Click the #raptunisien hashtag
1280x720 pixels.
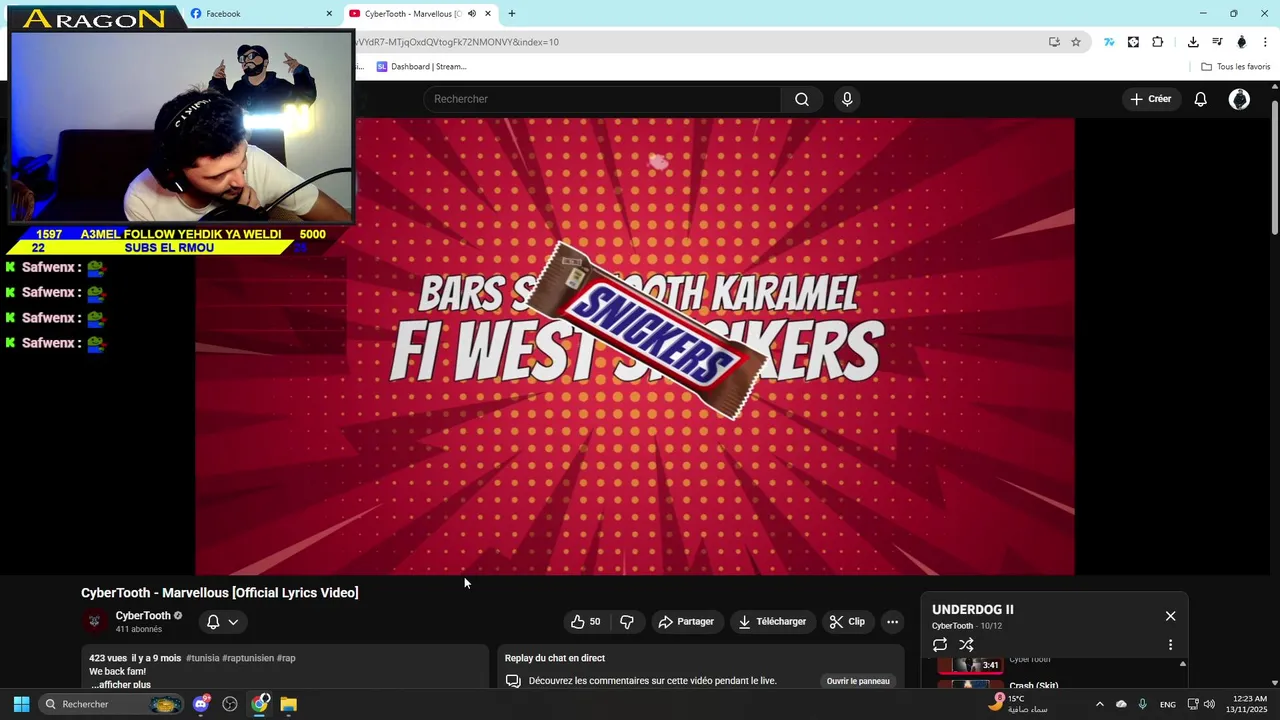click(248, 658)
